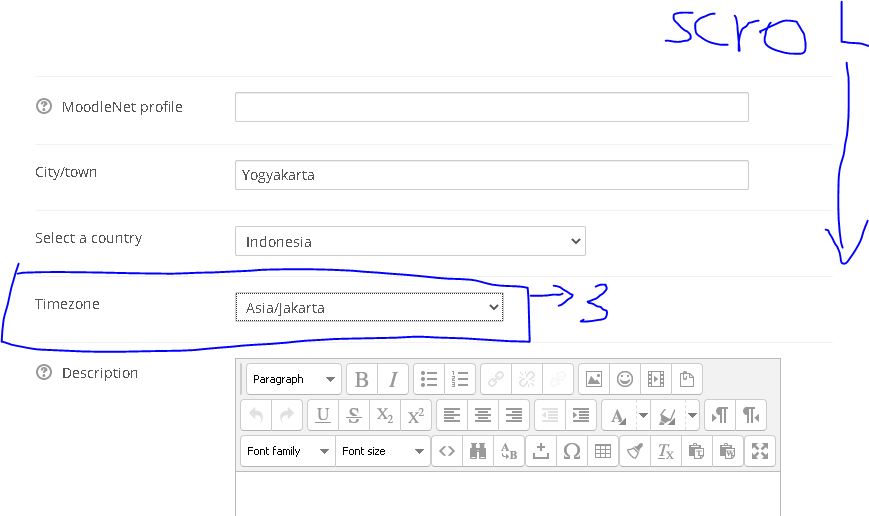Insert an image into the description
869x516 pixels.
[594, 379]
